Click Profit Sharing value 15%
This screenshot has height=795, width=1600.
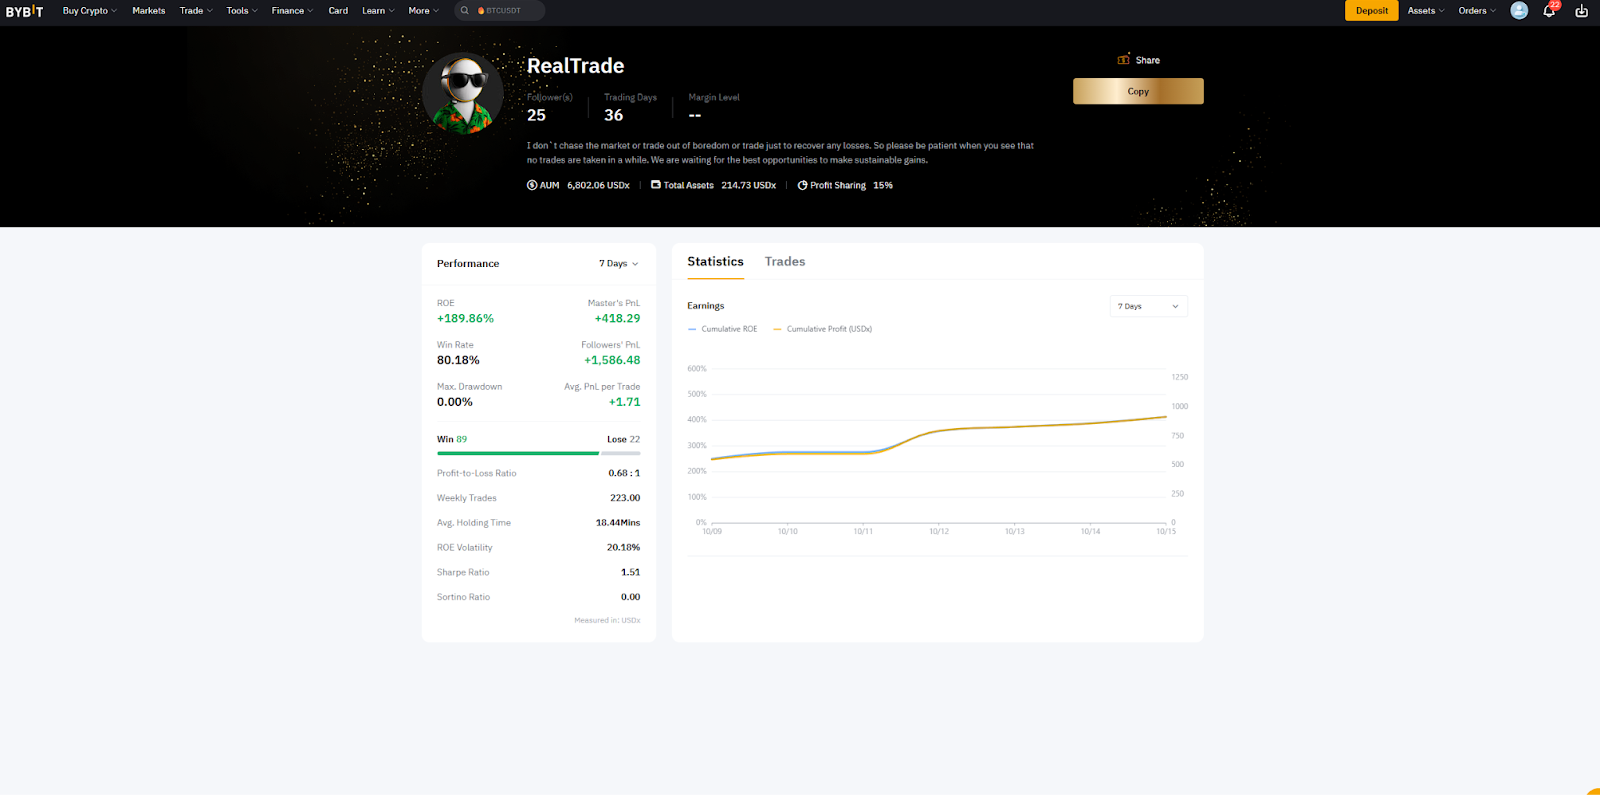[x=883, y=185]
